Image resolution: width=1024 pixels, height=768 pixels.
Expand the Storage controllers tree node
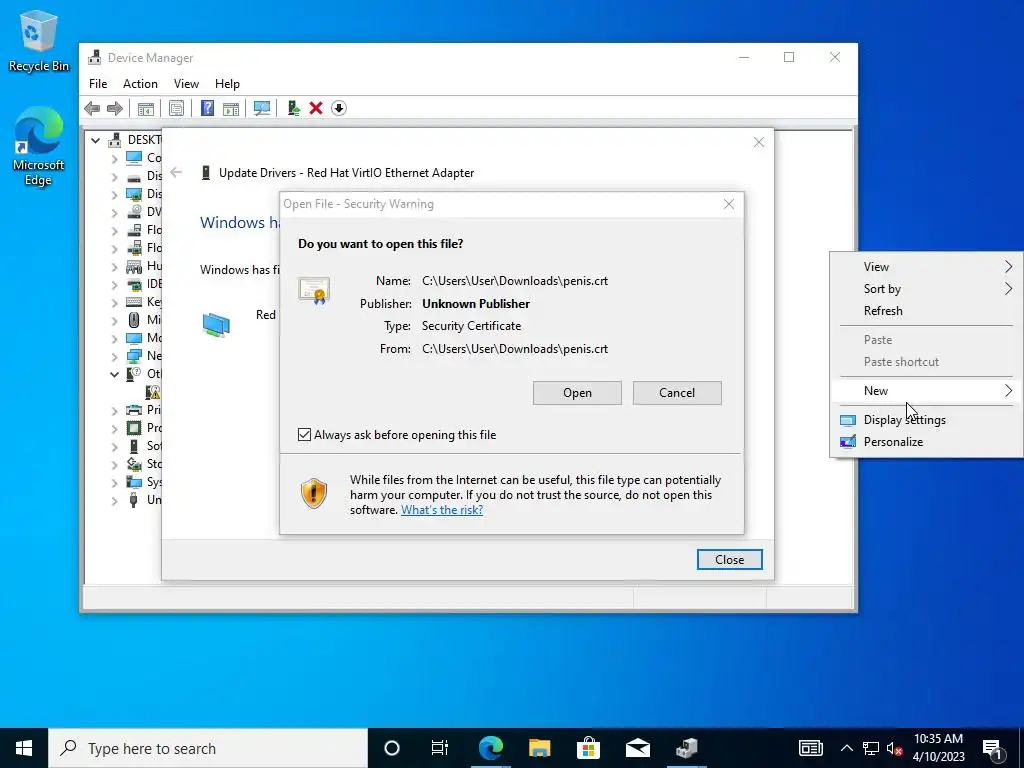point(114,464)
